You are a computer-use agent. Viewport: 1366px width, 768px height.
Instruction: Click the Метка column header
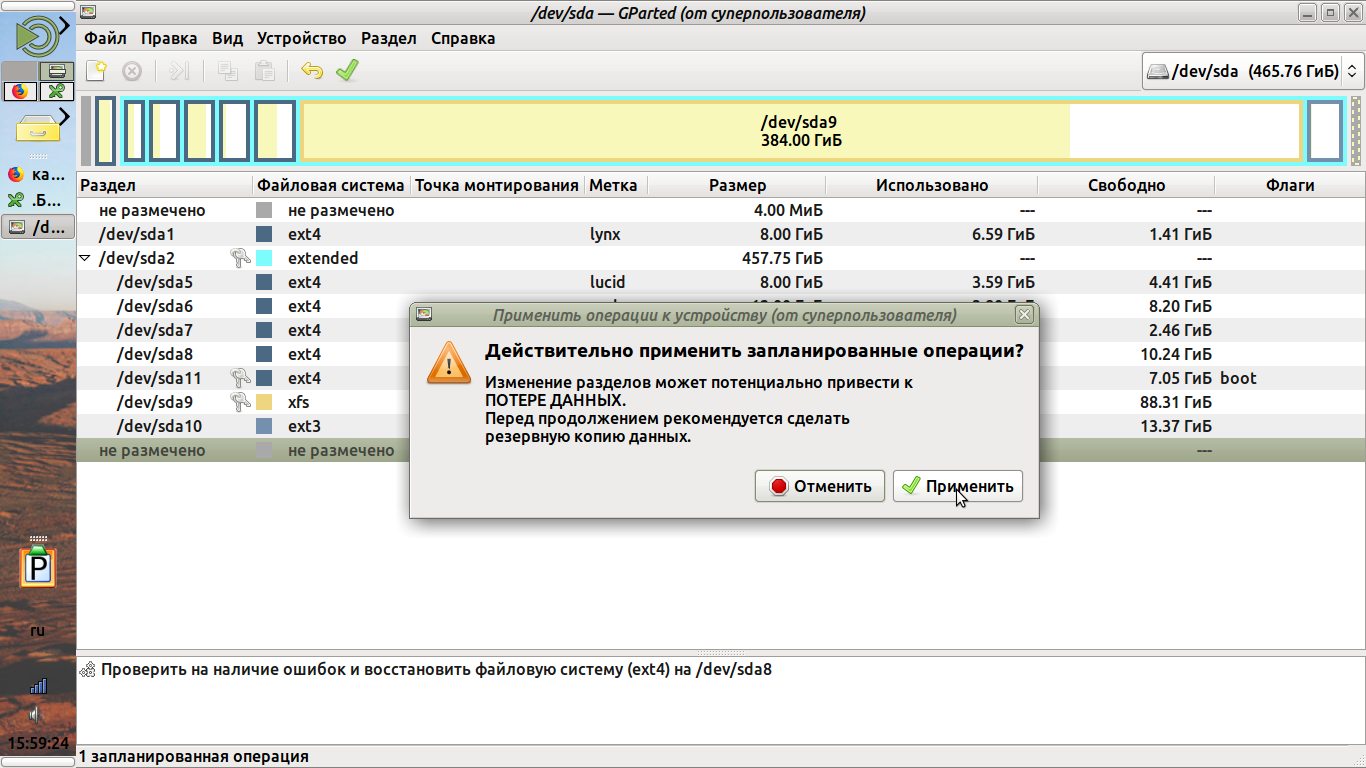pyautogui.click(x=617, y=185)
